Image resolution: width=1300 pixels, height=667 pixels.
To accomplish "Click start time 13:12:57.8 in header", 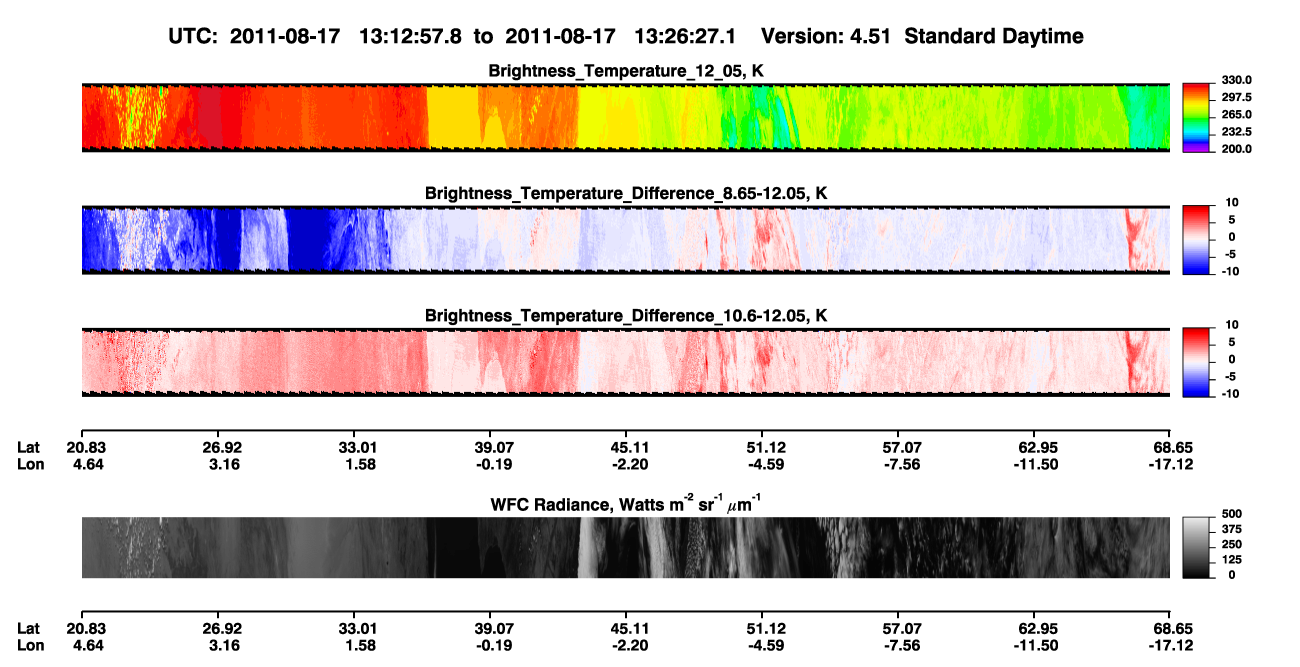I will (x=409, y=37).
